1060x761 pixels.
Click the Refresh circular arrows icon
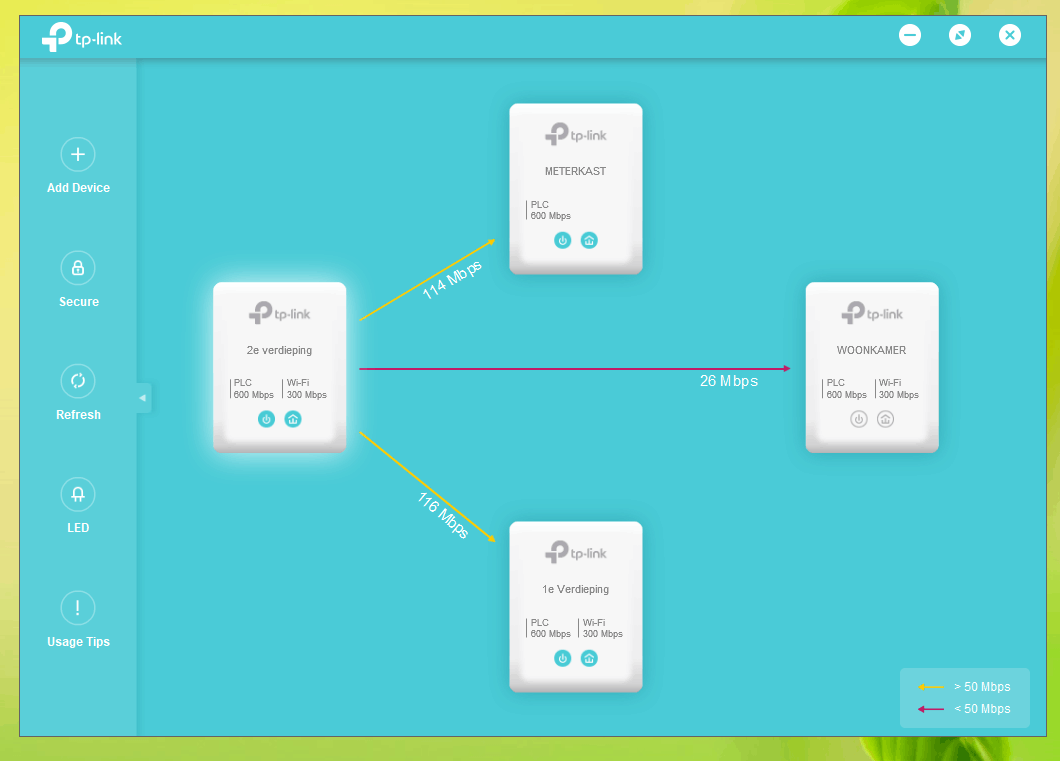(78, 381)
